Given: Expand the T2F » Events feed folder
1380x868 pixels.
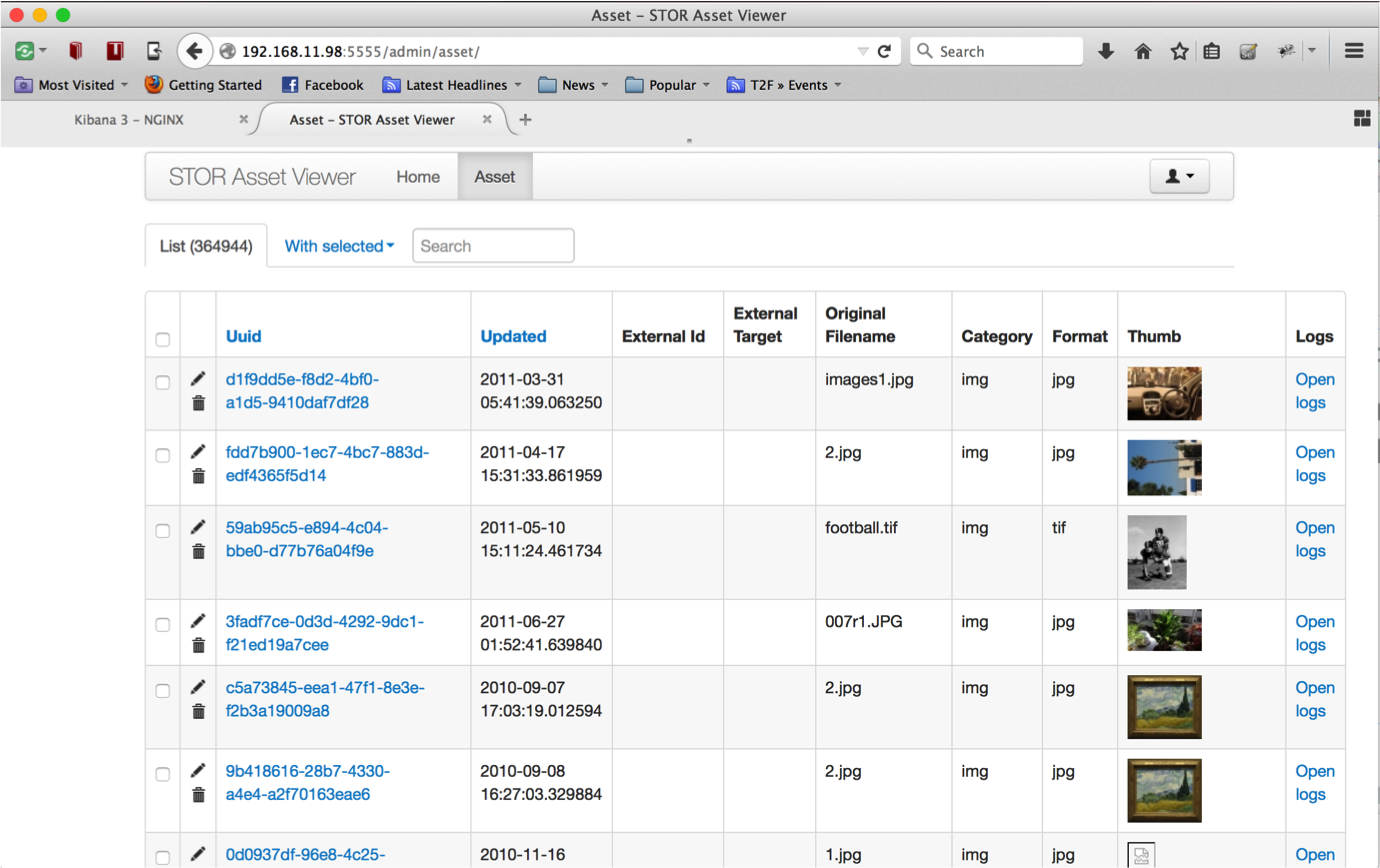Looking at the screenshot, I should 785,85.
